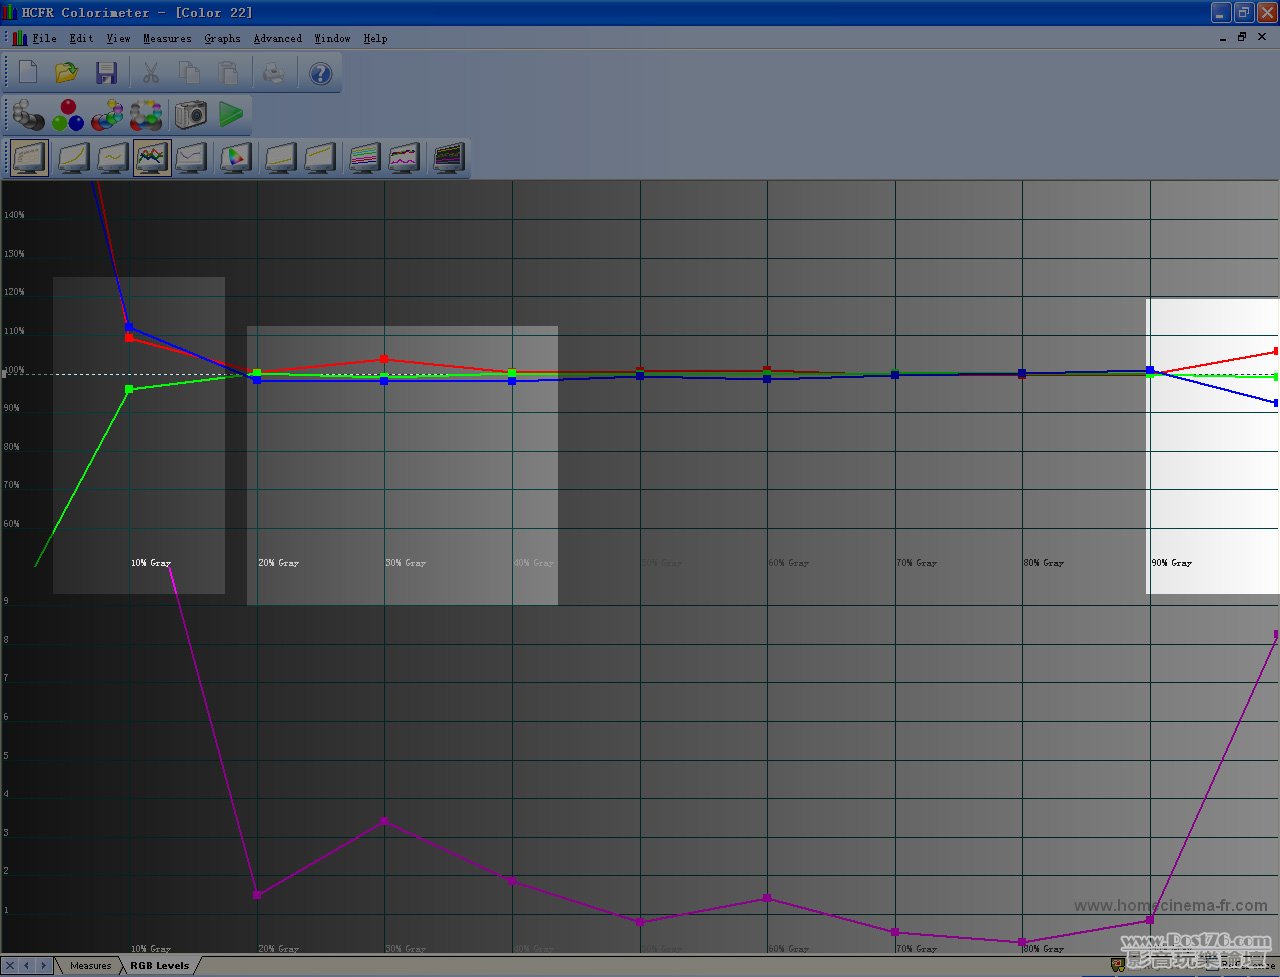Click the green data point at 10% Gray
This screenshot has height=977, width=1280.
[129, 389]
